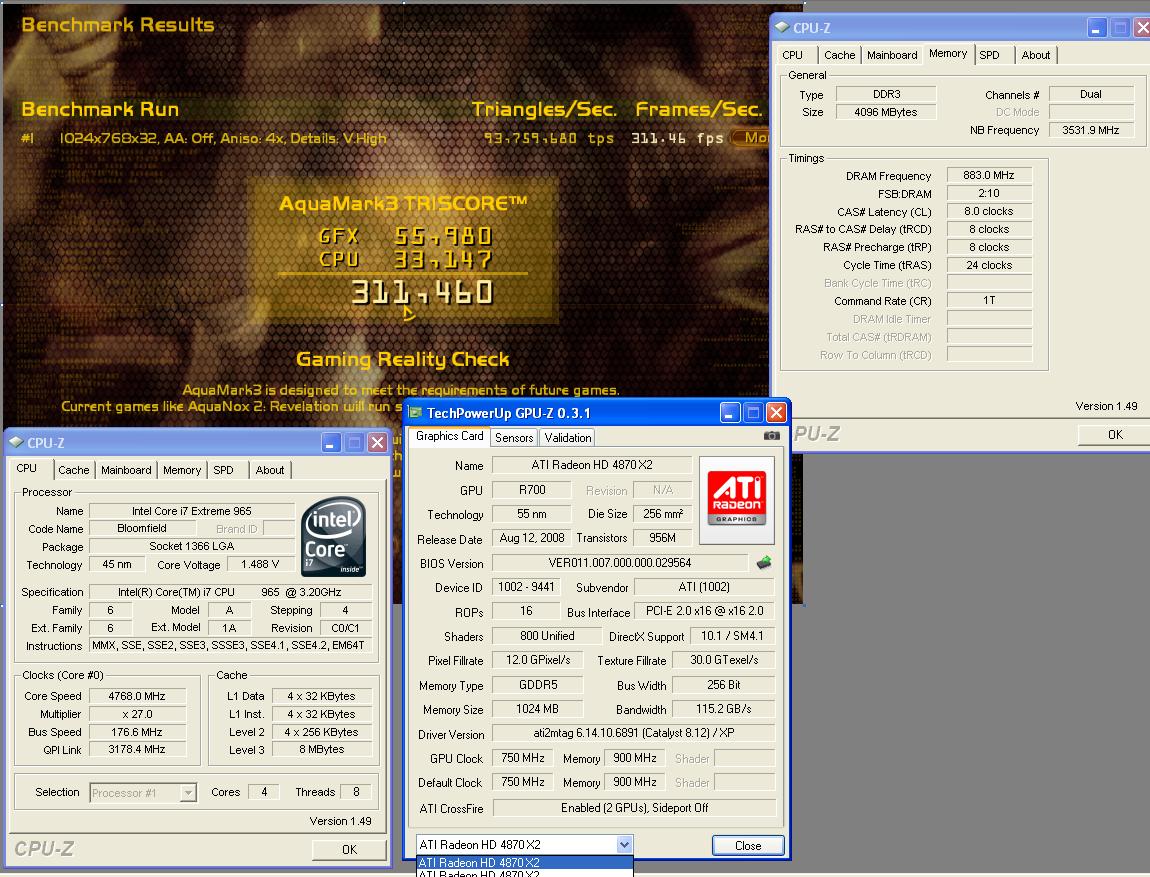Minimize the GPU-Z window
Screen dimensions: 1150x877
point(729,413)
